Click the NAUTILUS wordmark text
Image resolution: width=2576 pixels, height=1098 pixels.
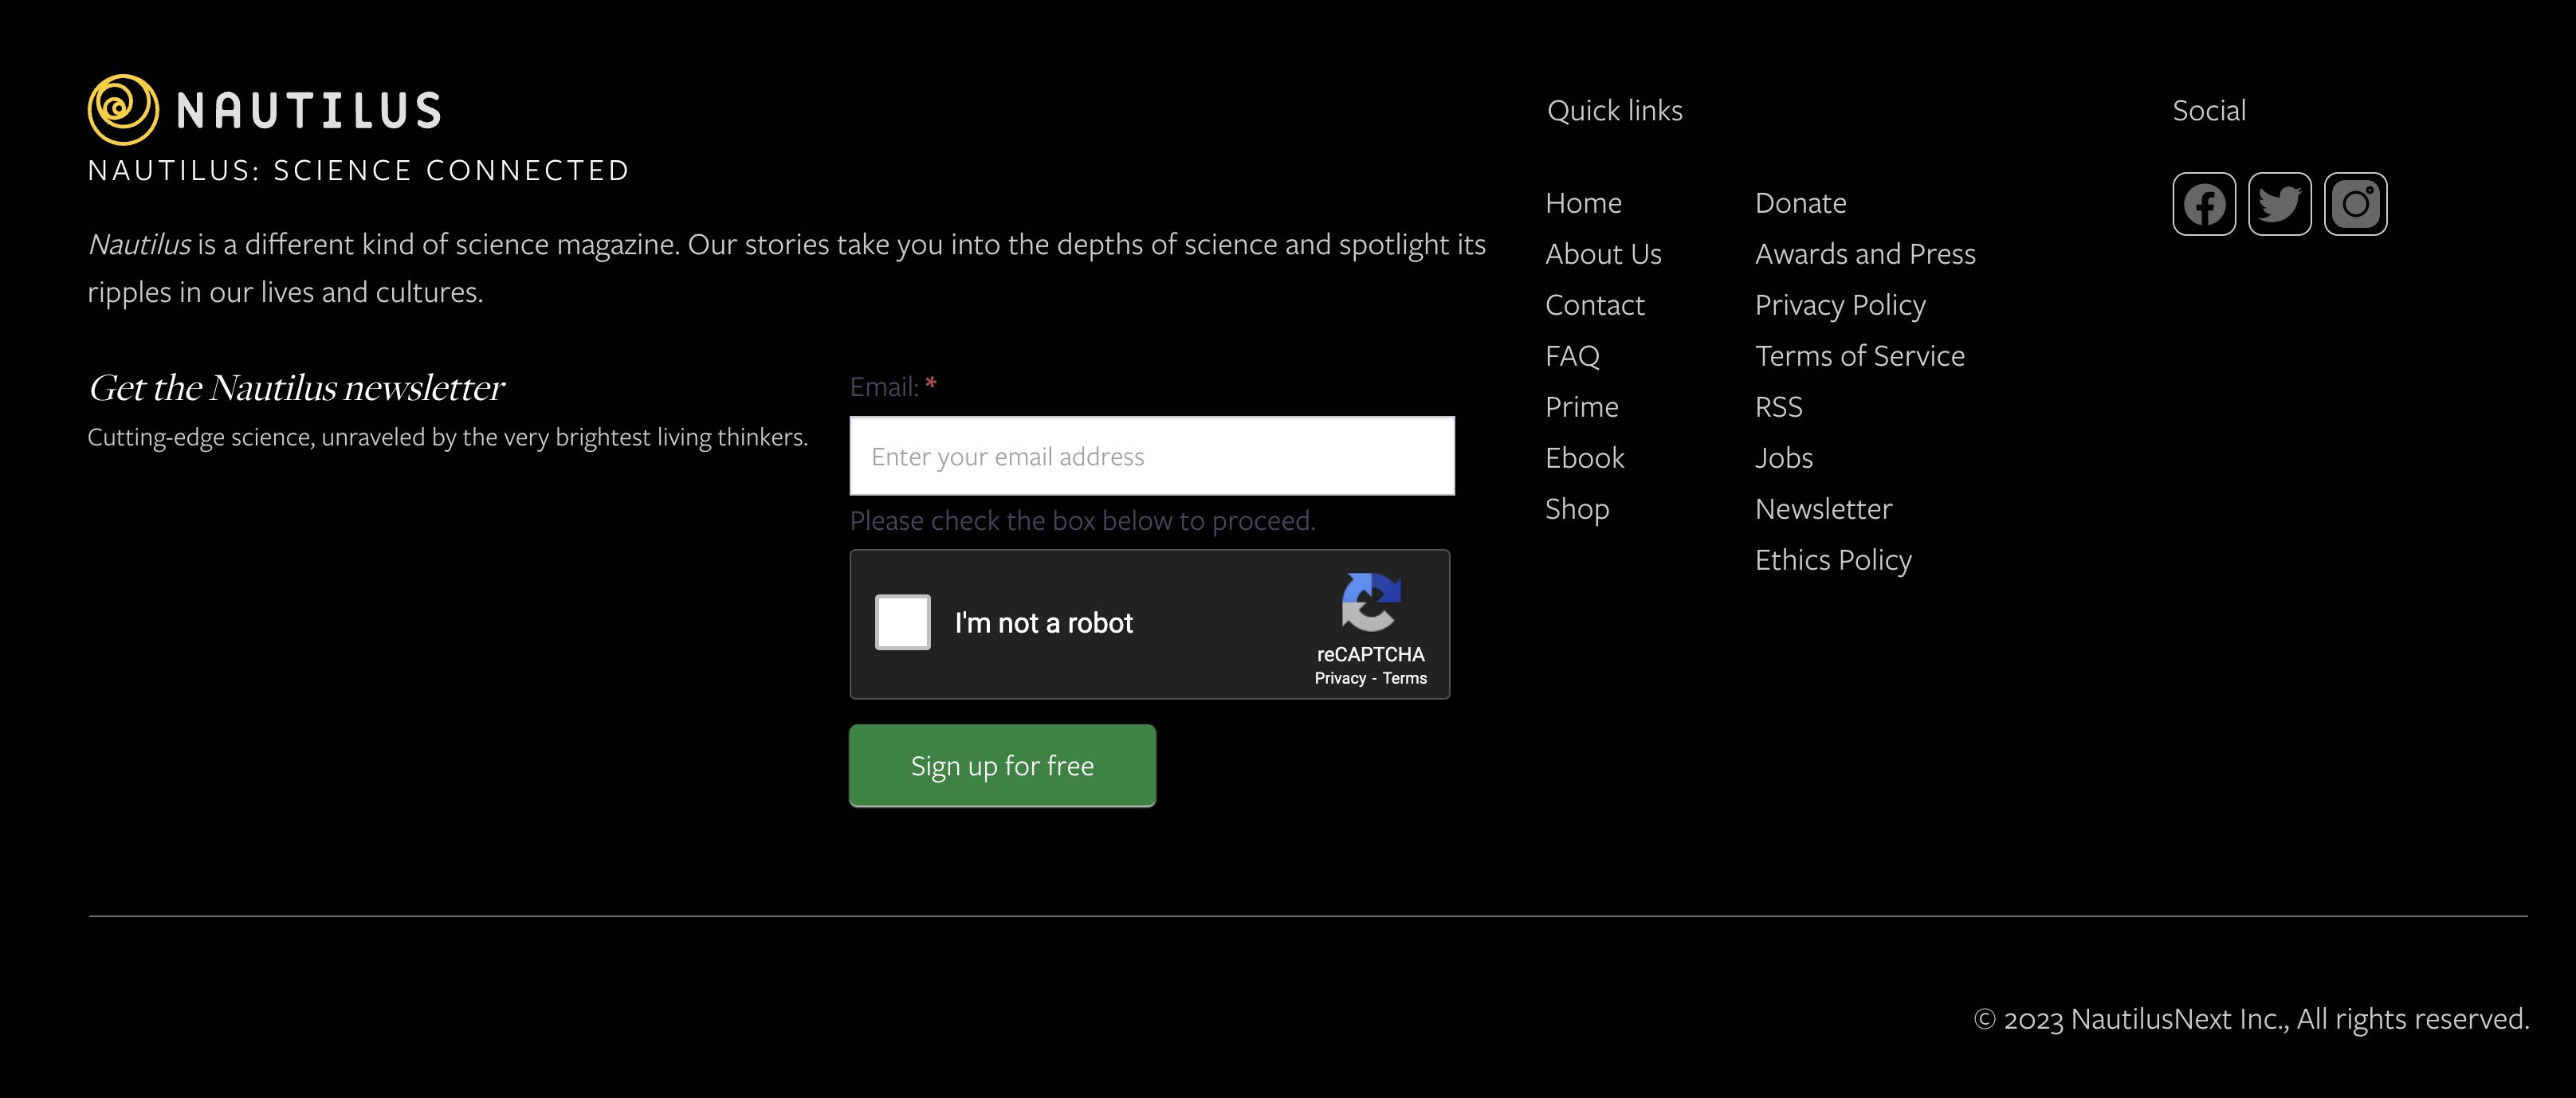(309, 110)
